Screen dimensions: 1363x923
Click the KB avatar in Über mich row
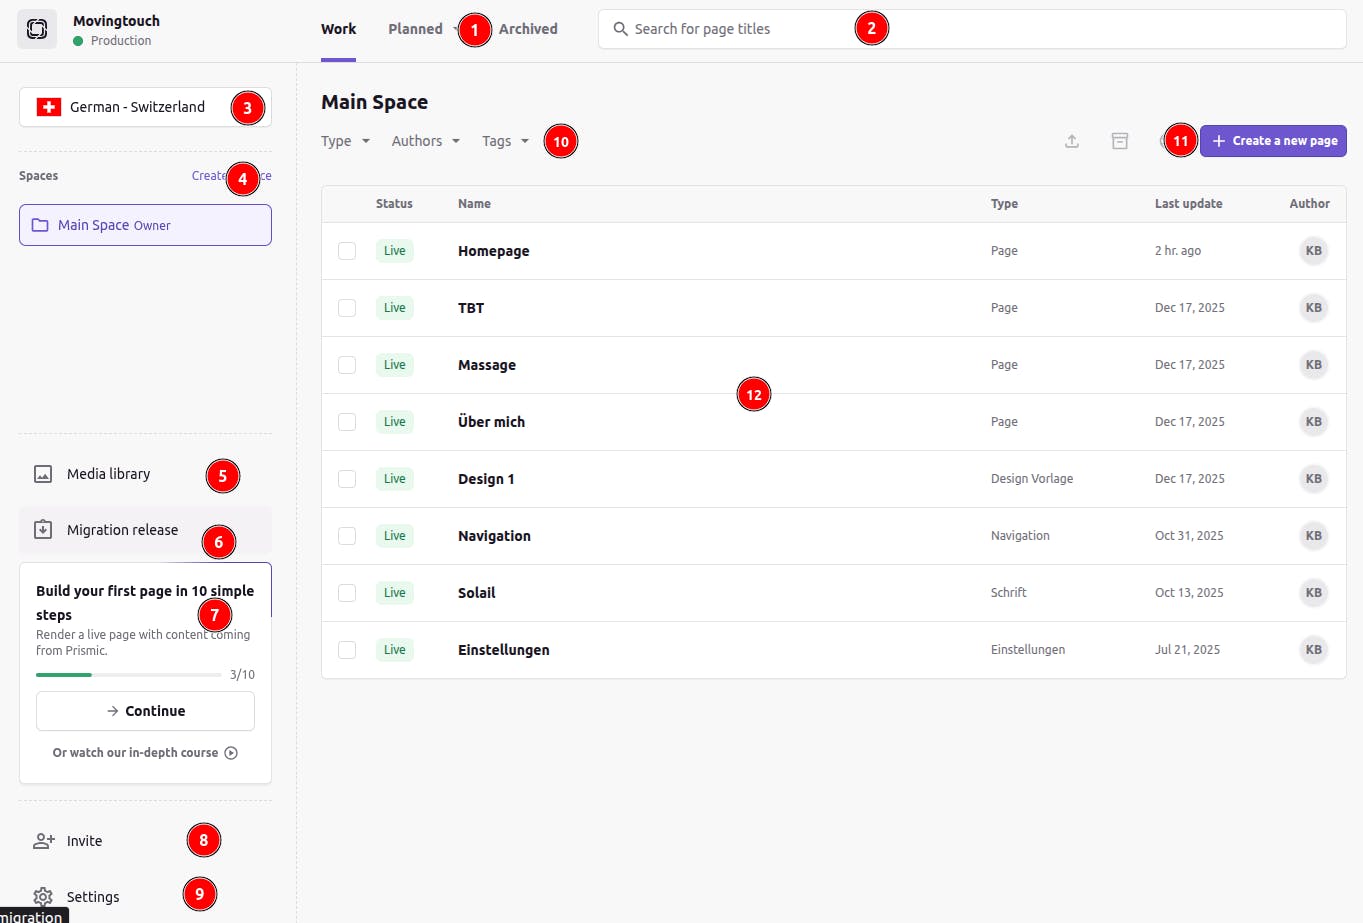(1314, 422)
